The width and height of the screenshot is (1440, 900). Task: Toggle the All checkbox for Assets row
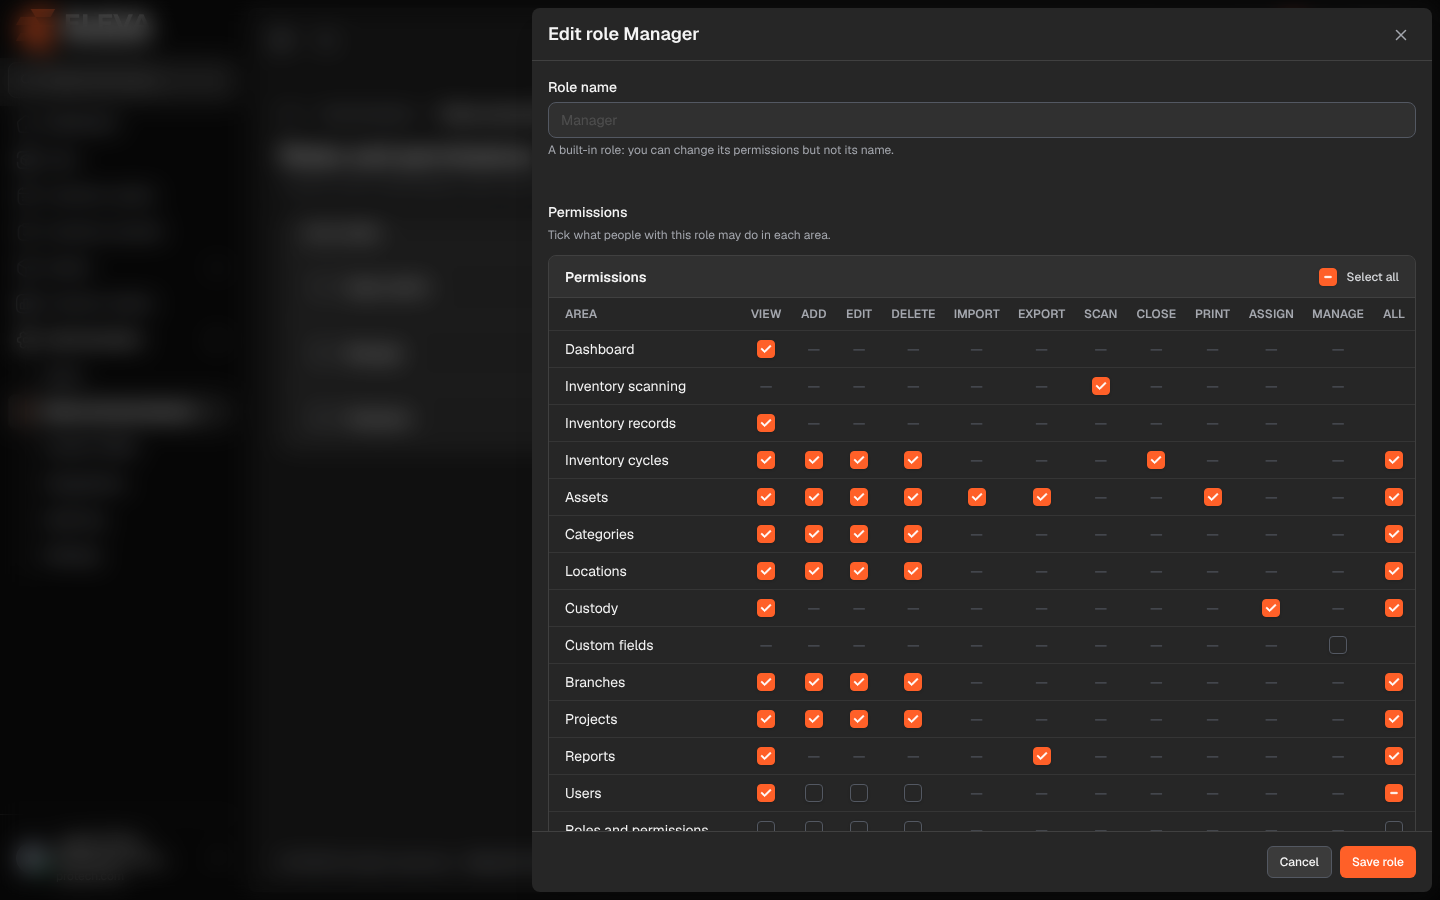[x=1394, y=497]
